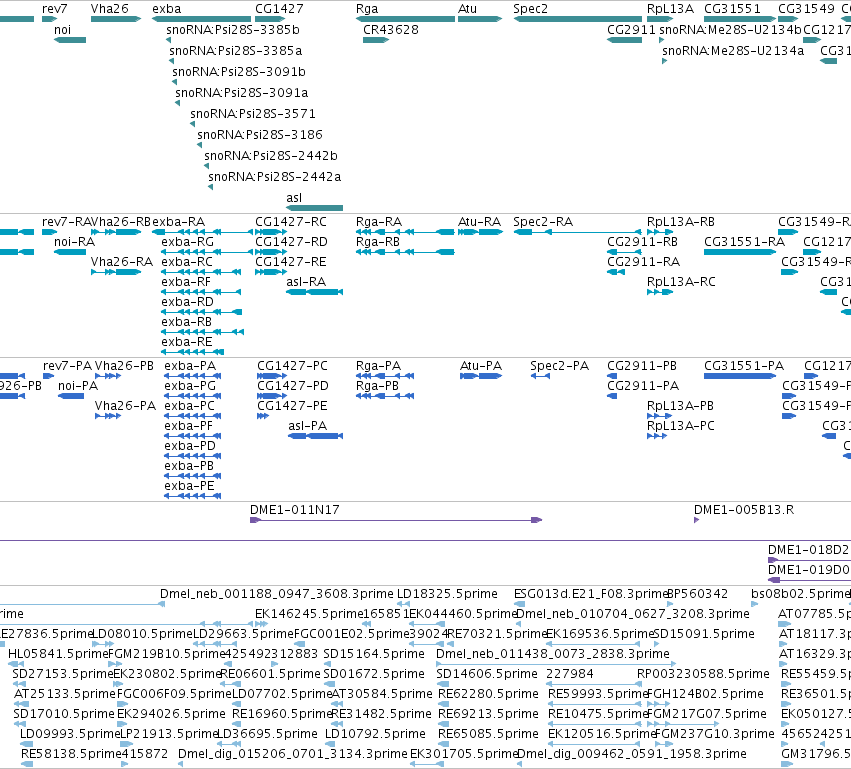Select the Spec2-RA transcript label
The height and width of the screenshot is (769, 851).
pos(543,222)
